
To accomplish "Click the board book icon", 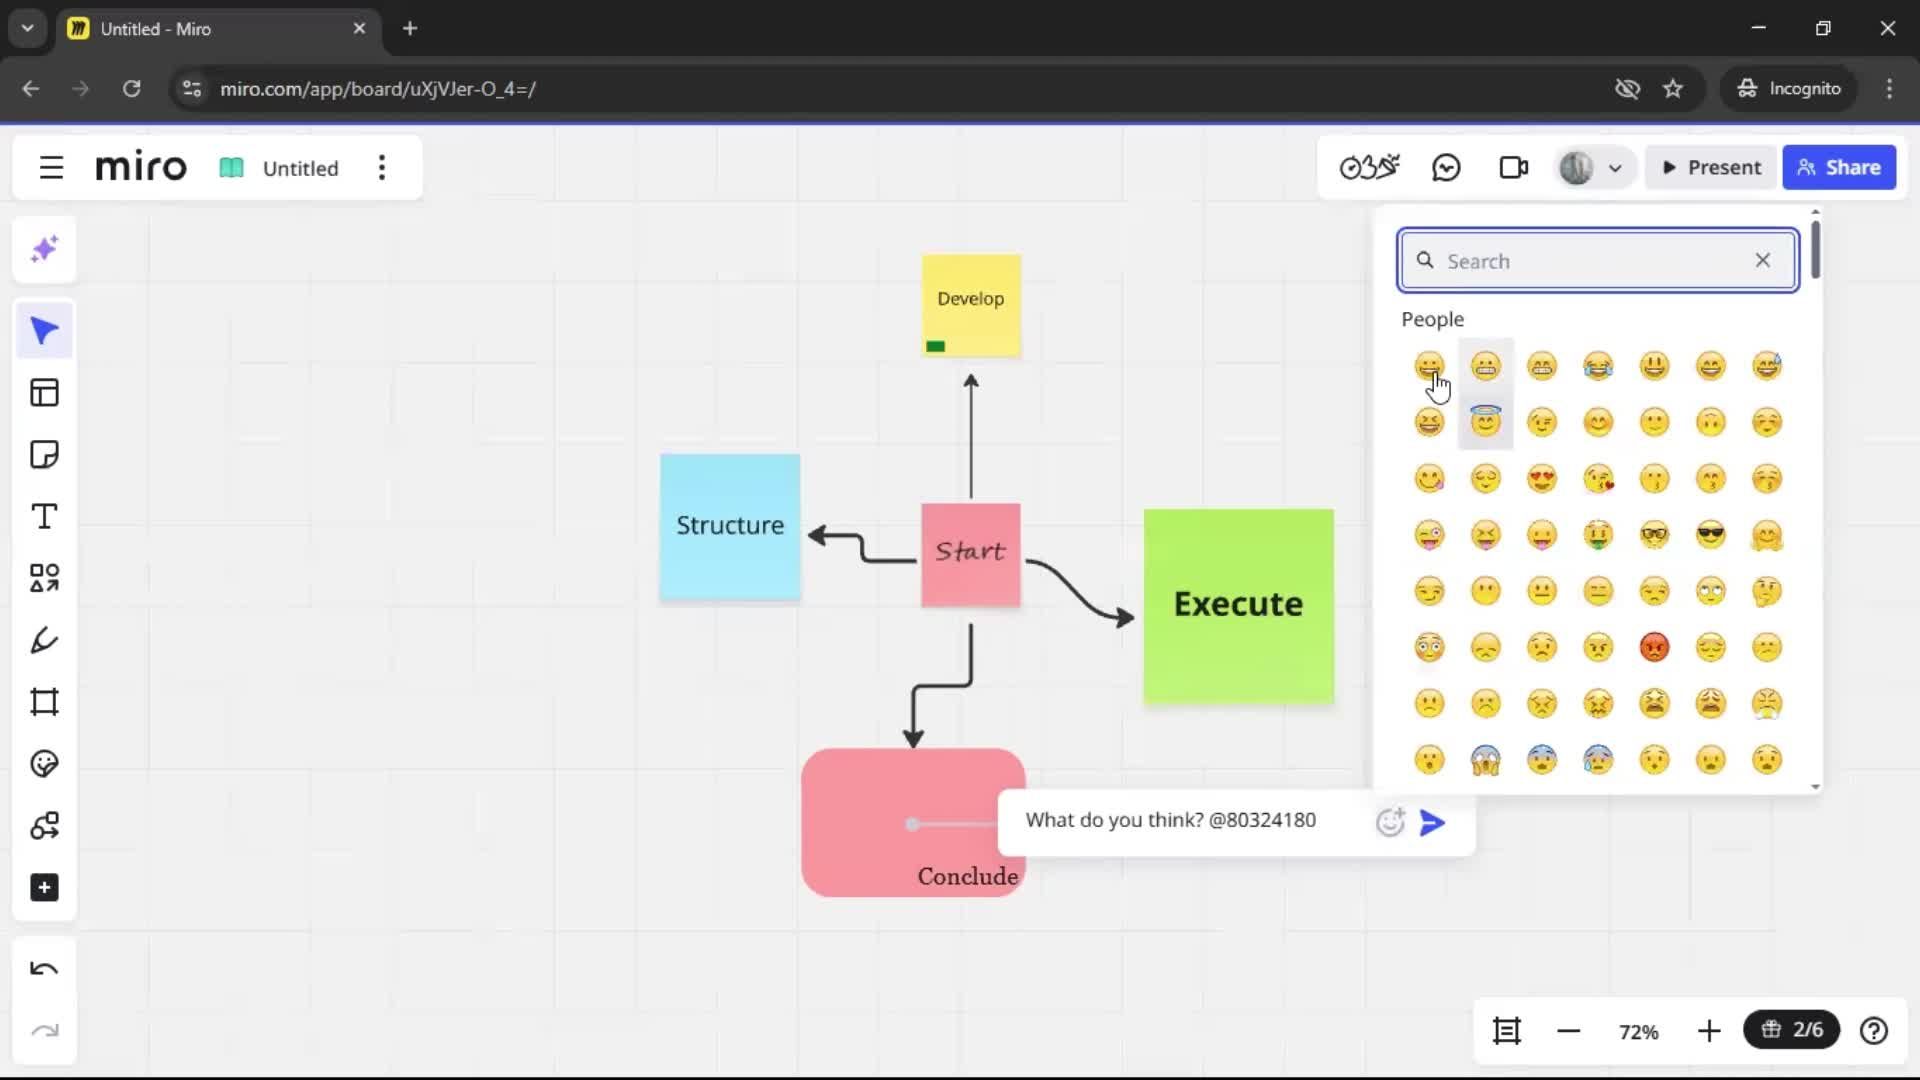I will 231,168.
